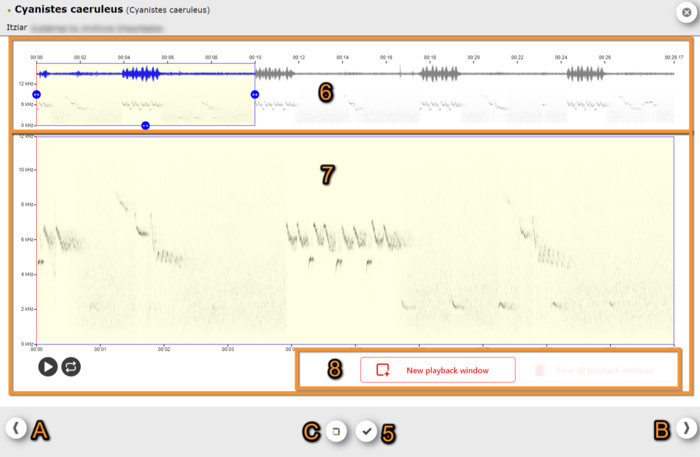This screenshot has width=700, height=457.
Task: Click the 00:02 mark on spectrogram axis
Action: tap(163, 350)
